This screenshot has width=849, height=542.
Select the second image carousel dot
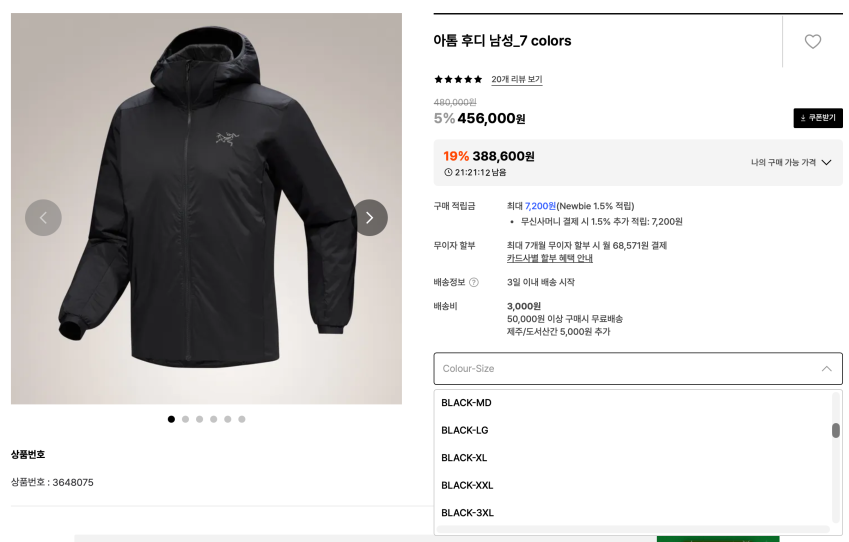[x=185, y=419]
